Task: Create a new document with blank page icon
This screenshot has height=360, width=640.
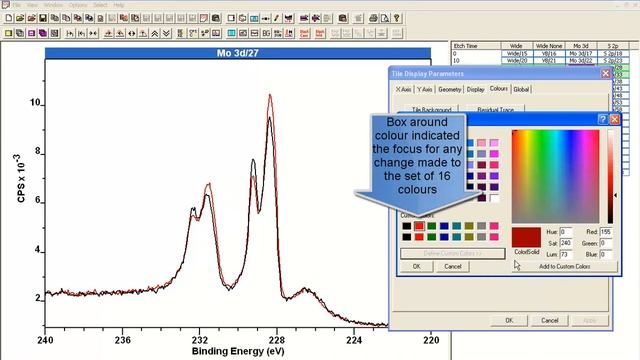Action: [x=9, y=18]
